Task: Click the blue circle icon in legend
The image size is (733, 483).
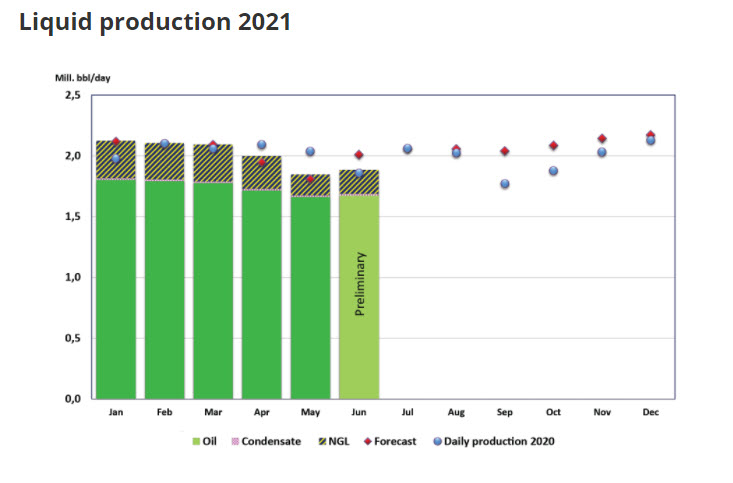Action: coord(437,440)
